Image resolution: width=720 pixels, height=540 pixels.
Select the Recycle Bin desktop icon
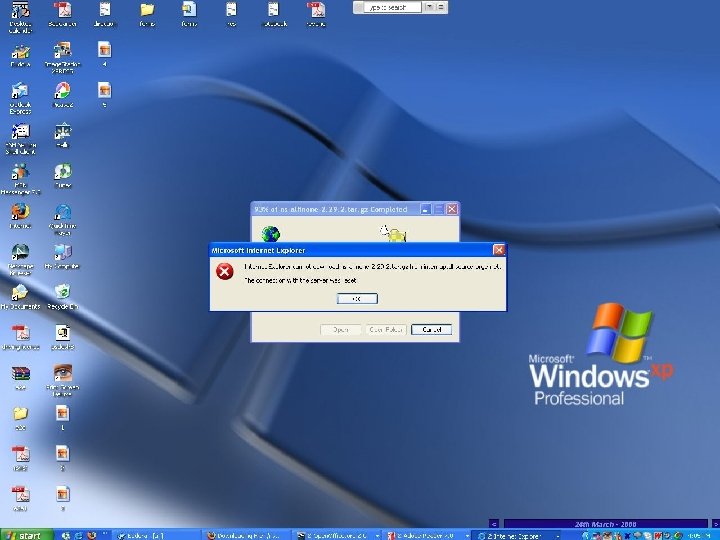tap(62, 292)
